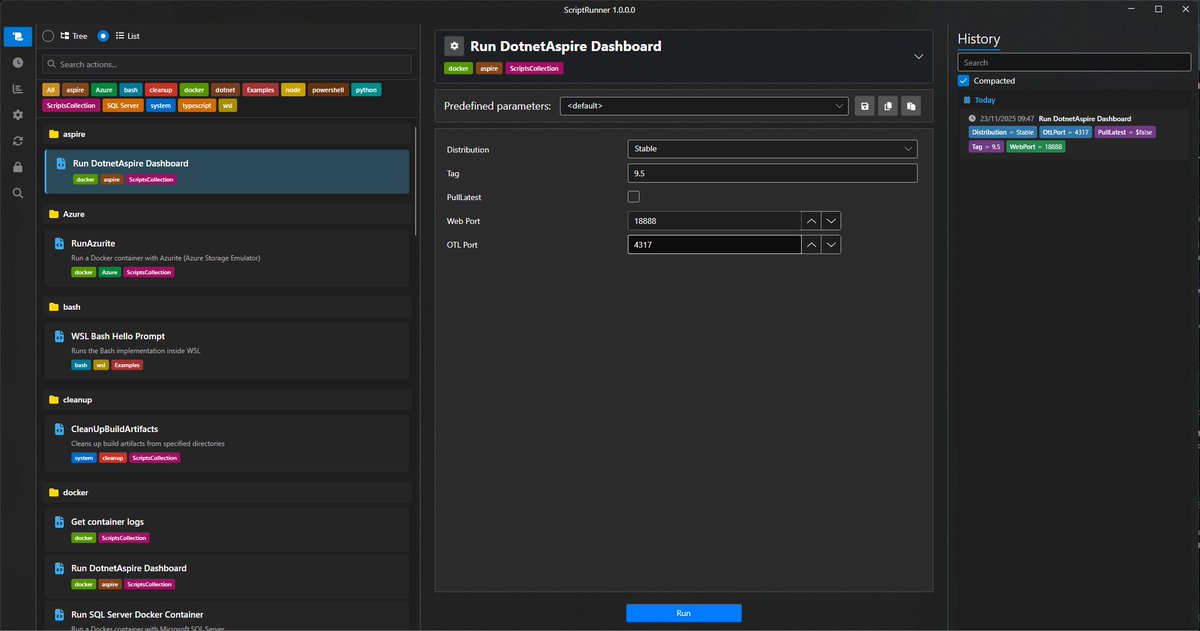Open the lock vault icon in the sidebar
The height and width of the screenshot is (631, 1200).
(x=18, y=167)
